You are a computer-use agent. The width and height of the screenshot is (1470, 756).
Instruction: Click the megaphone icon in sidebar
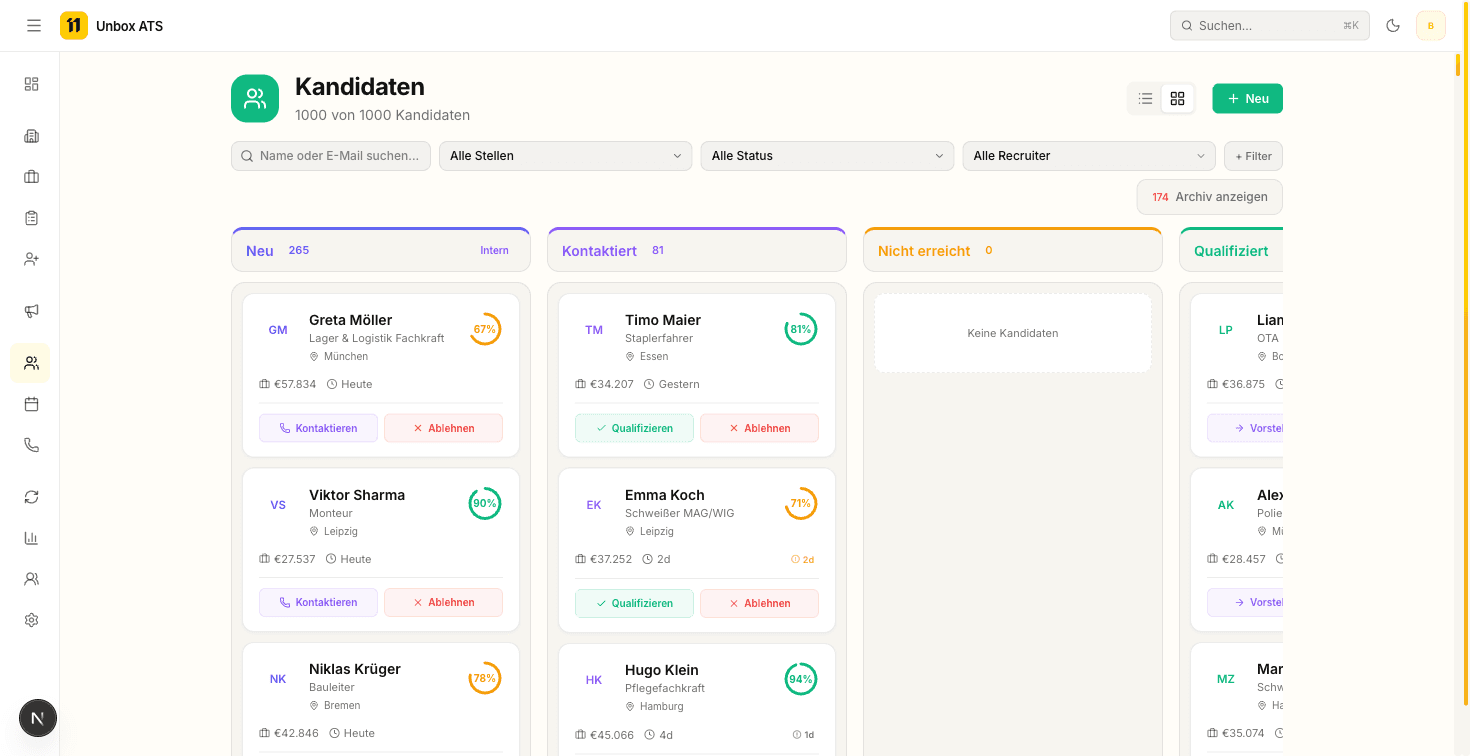[x=31, y=311]
